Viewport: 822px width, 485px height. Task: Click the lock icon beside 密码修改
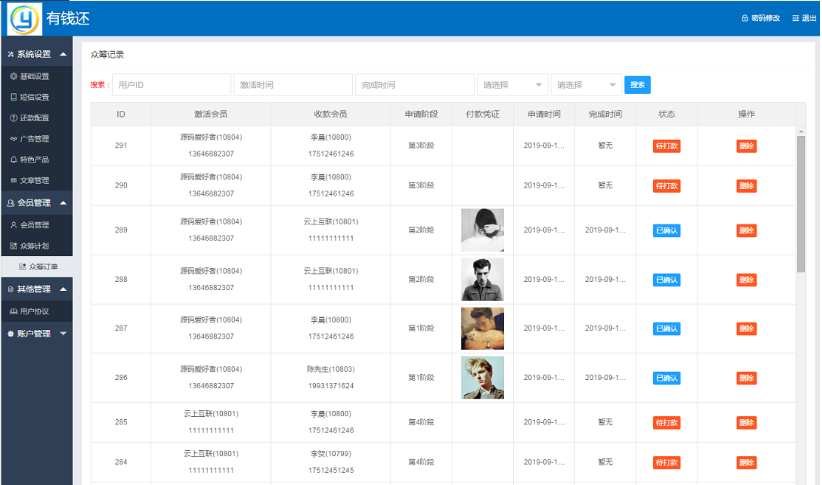744,18
